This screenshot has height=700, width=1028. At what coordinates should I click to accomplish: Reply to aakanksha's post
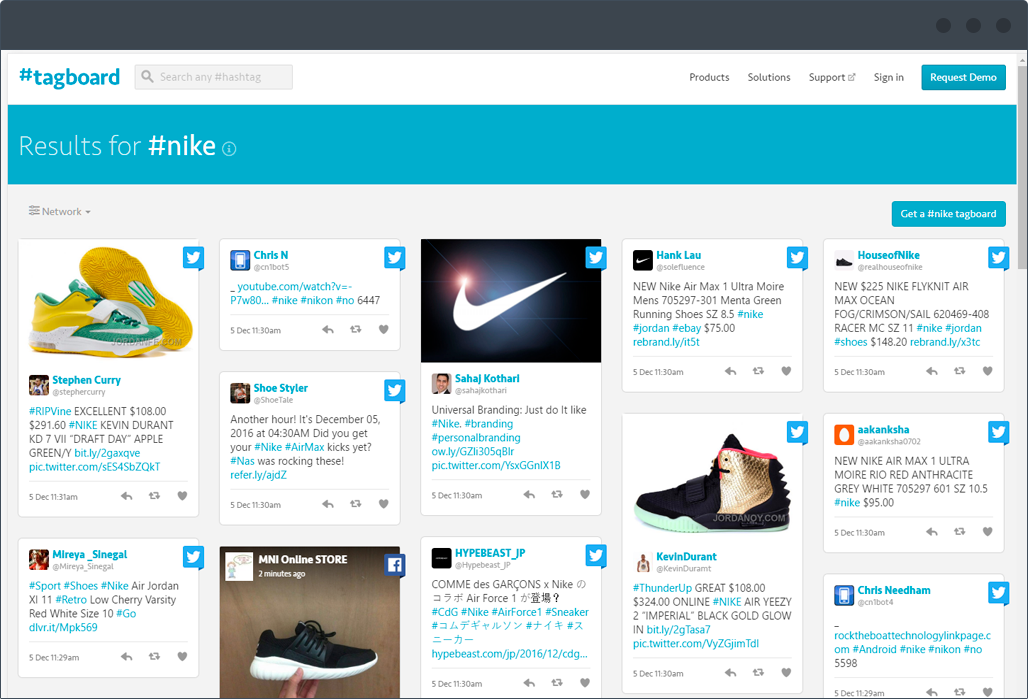(932, 532)
